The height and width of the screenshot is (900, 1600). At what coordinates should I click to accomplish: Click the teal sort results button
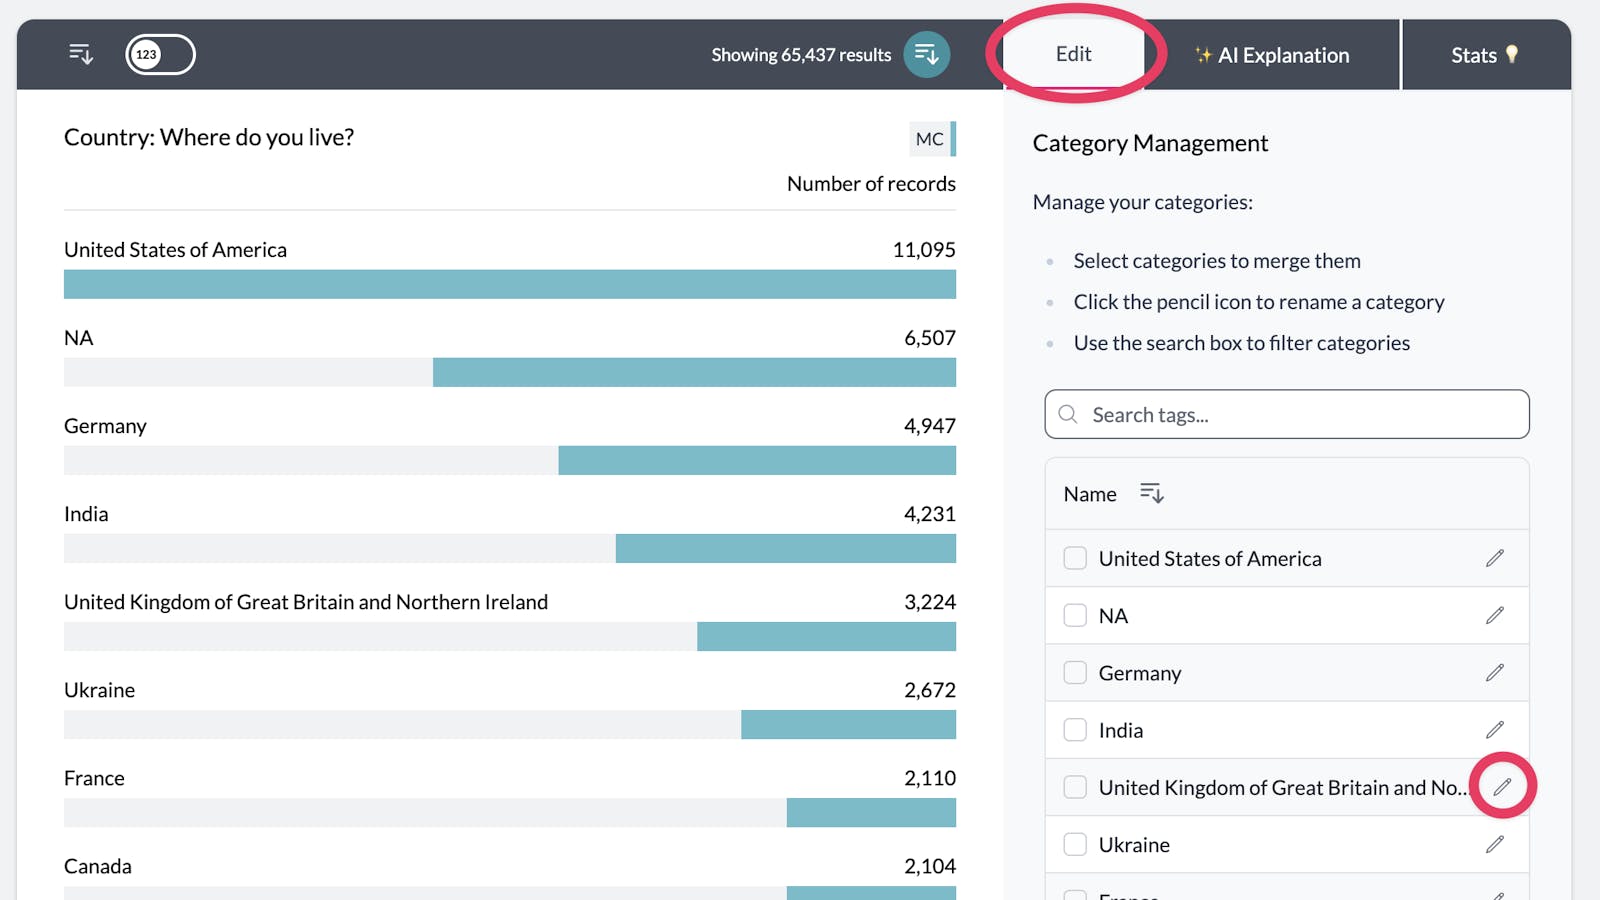[927, 54]
